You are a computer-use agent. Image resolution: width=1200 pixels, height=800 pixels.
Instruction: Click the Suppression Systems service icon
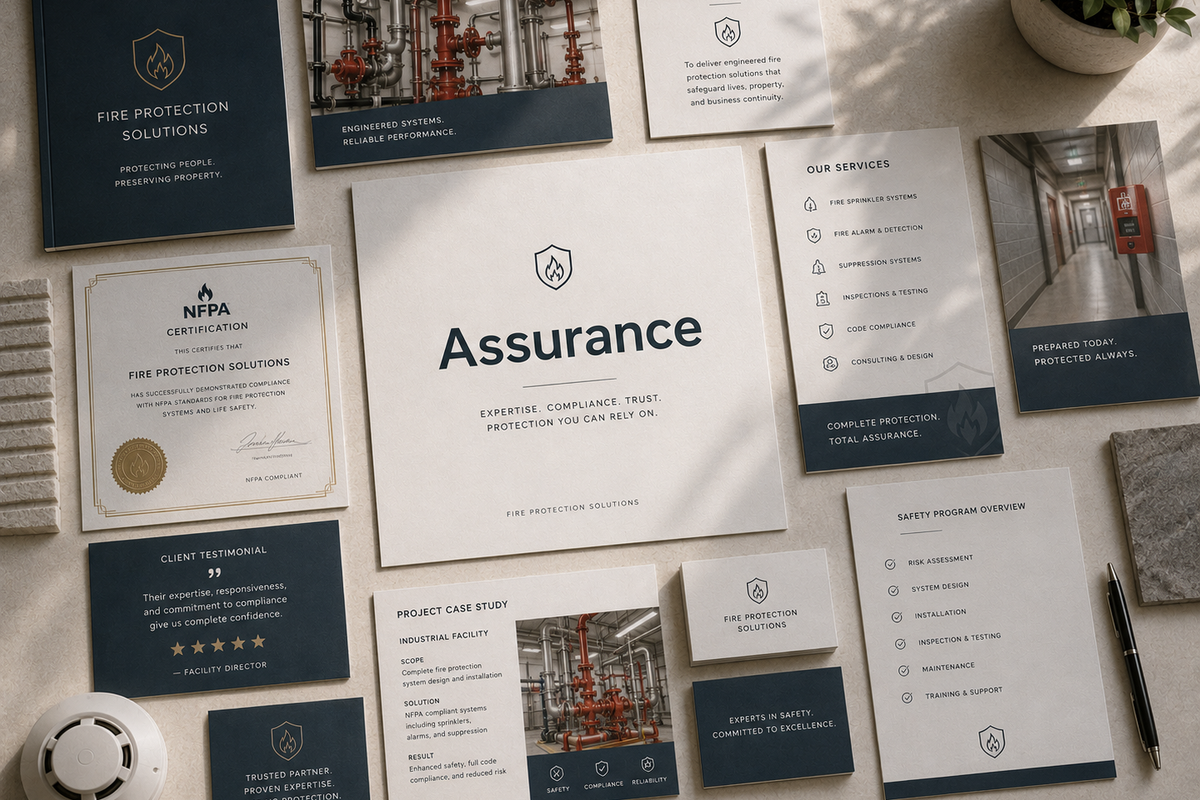coord(818,267)
